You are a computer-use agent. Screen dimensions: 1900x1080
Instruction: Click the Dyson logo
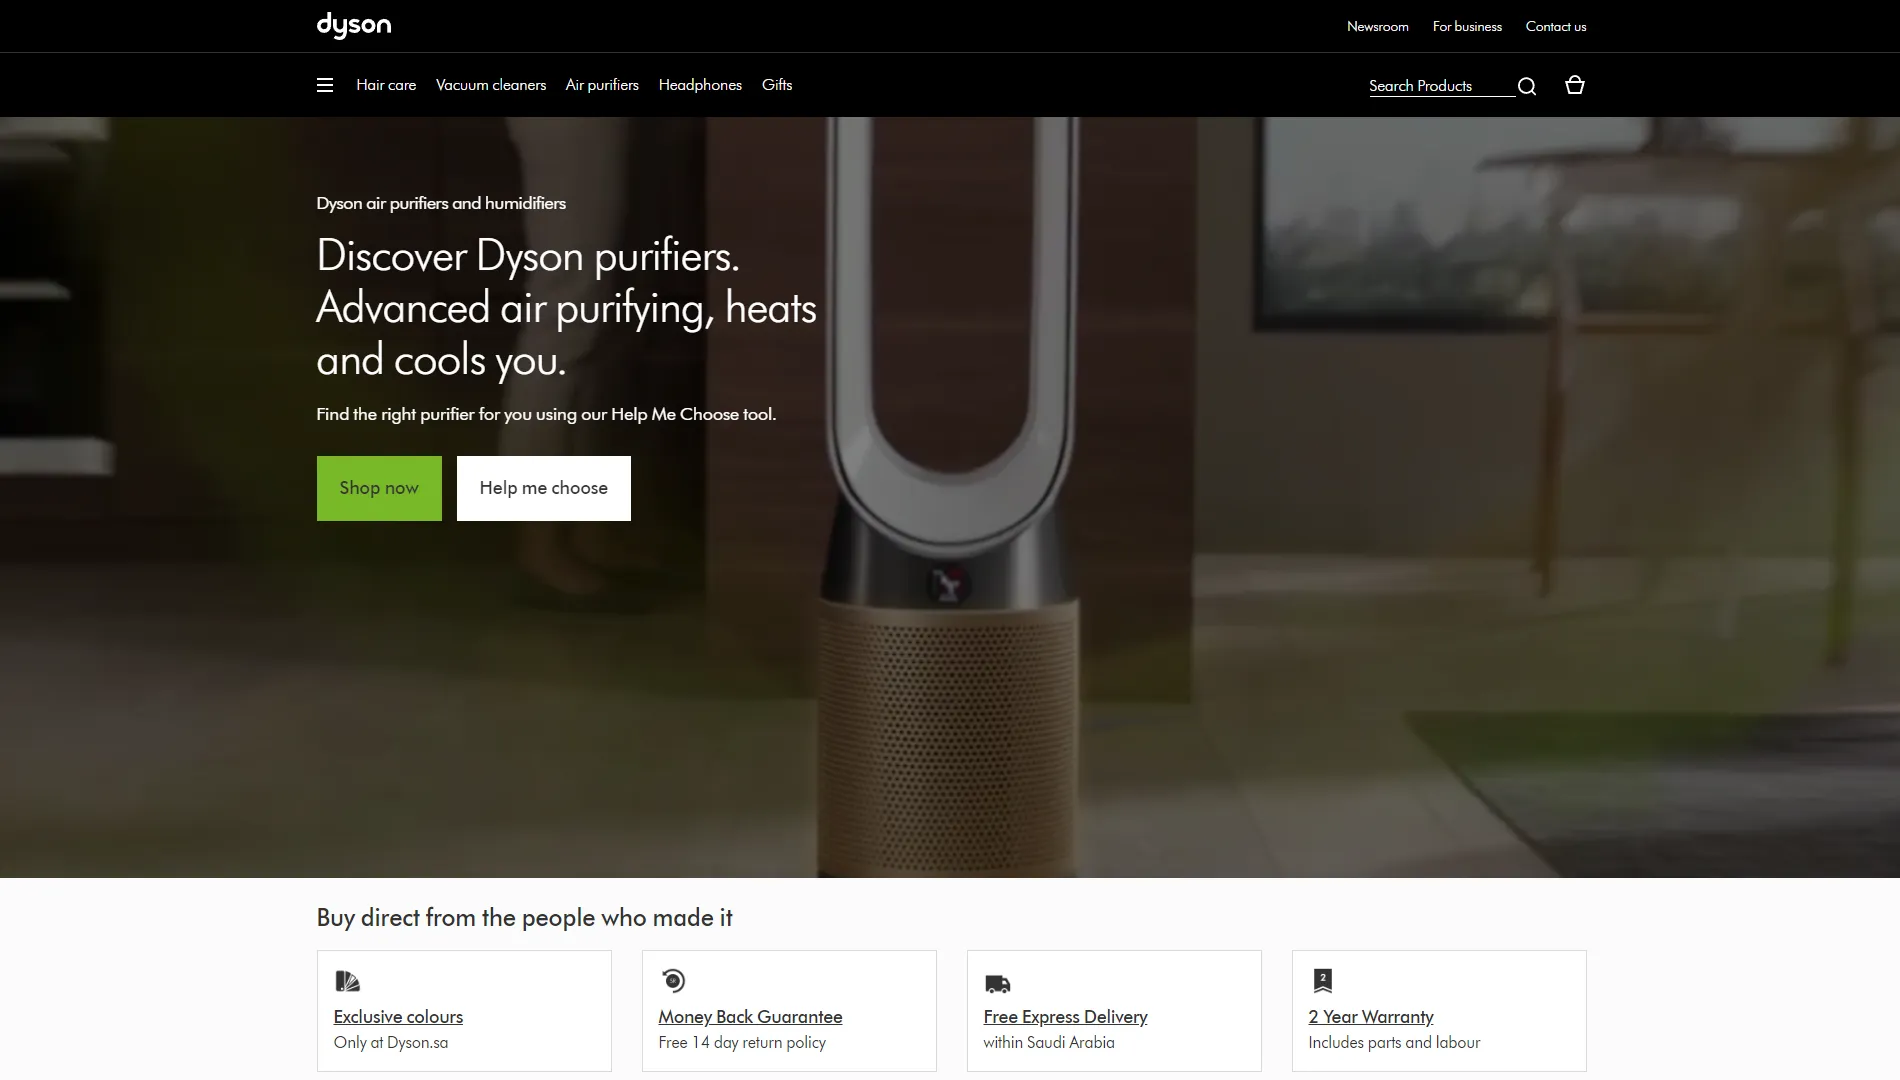(354, 25)
